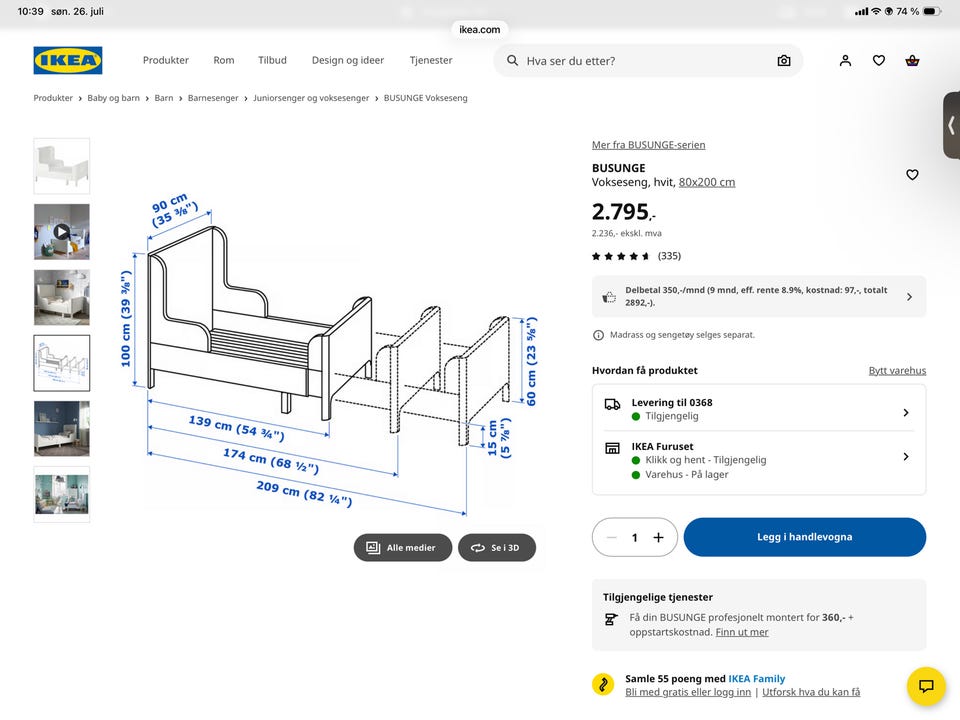Image resolution: width=960 pixels, height=720 pixels.
Task: Click 'Madrass og sengetøy selges separat'
Action: pos(682,335)
